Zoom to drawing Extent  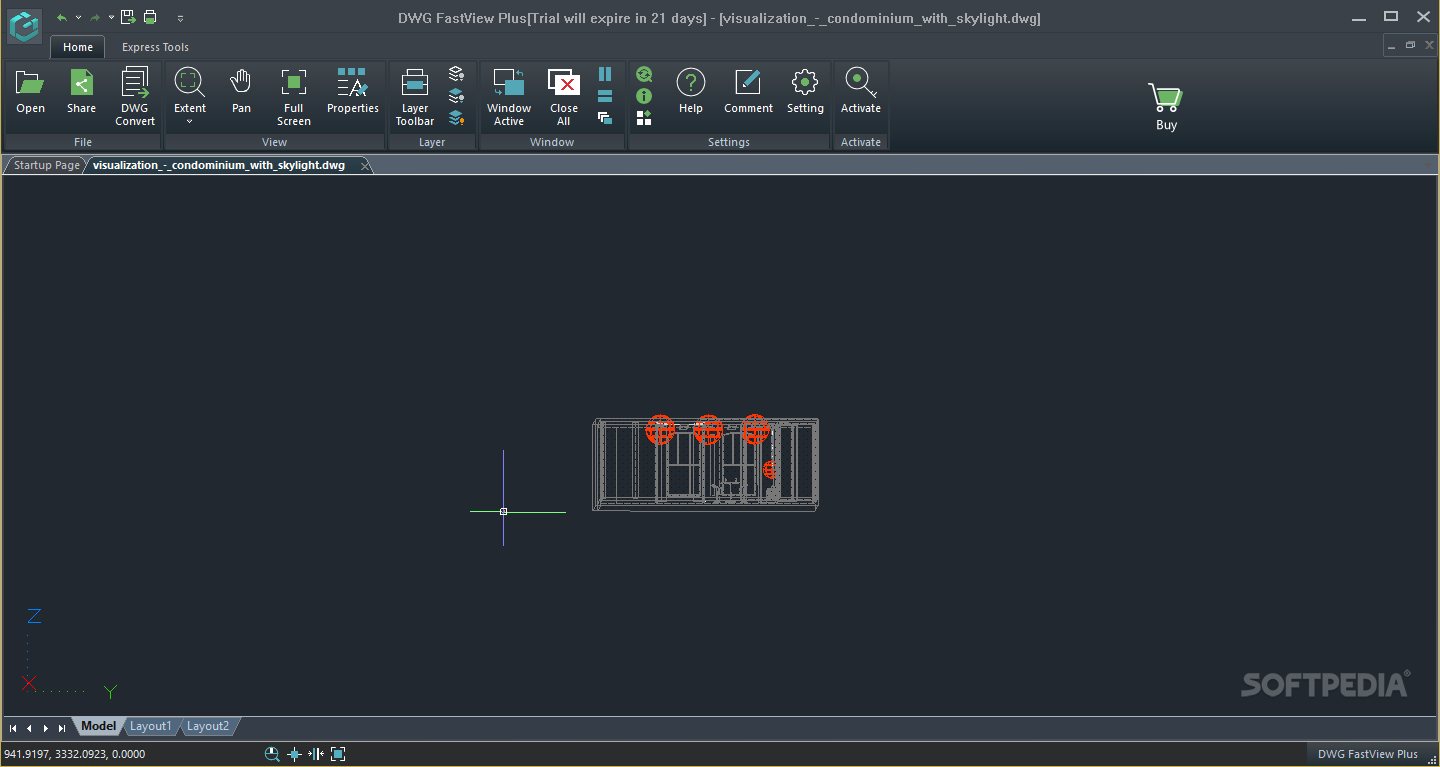tap(190, 92)
